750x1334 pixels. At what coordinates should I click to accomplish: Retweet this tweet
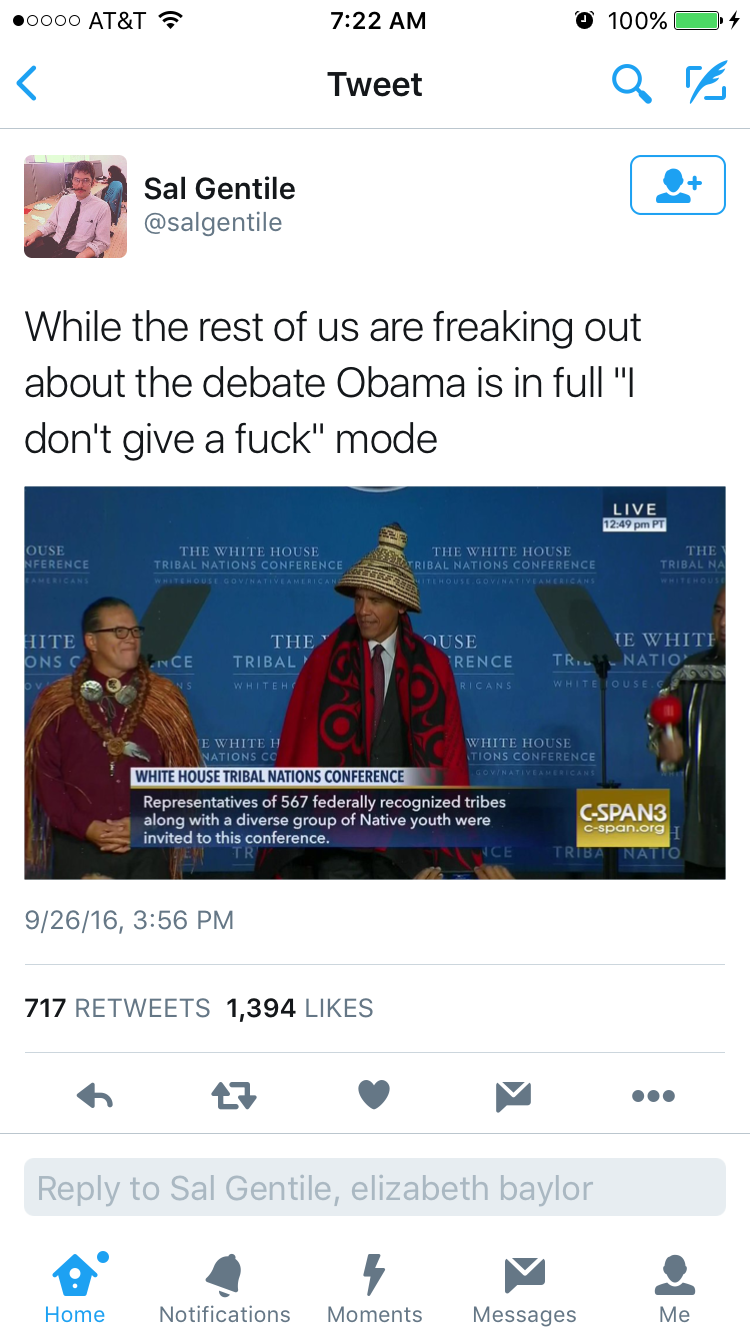click(234, 1096)
